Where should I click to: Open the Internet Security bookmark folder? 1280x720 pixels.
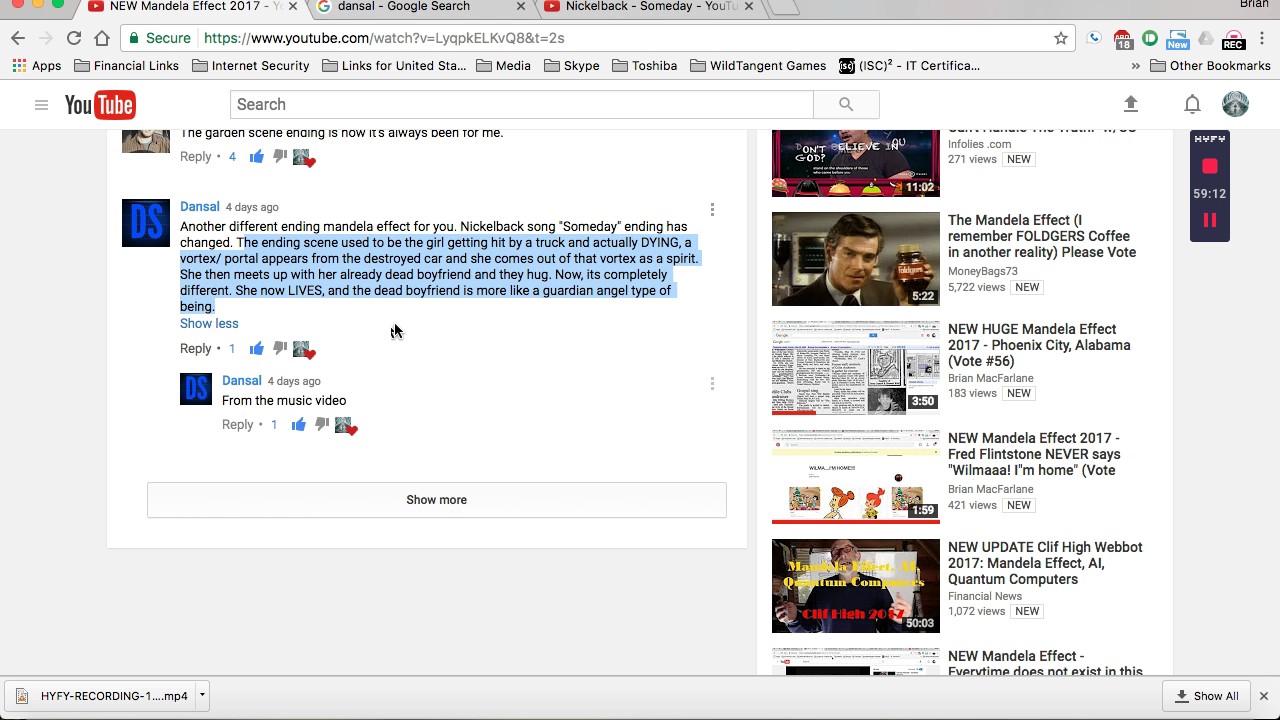(x=251, y=66)
